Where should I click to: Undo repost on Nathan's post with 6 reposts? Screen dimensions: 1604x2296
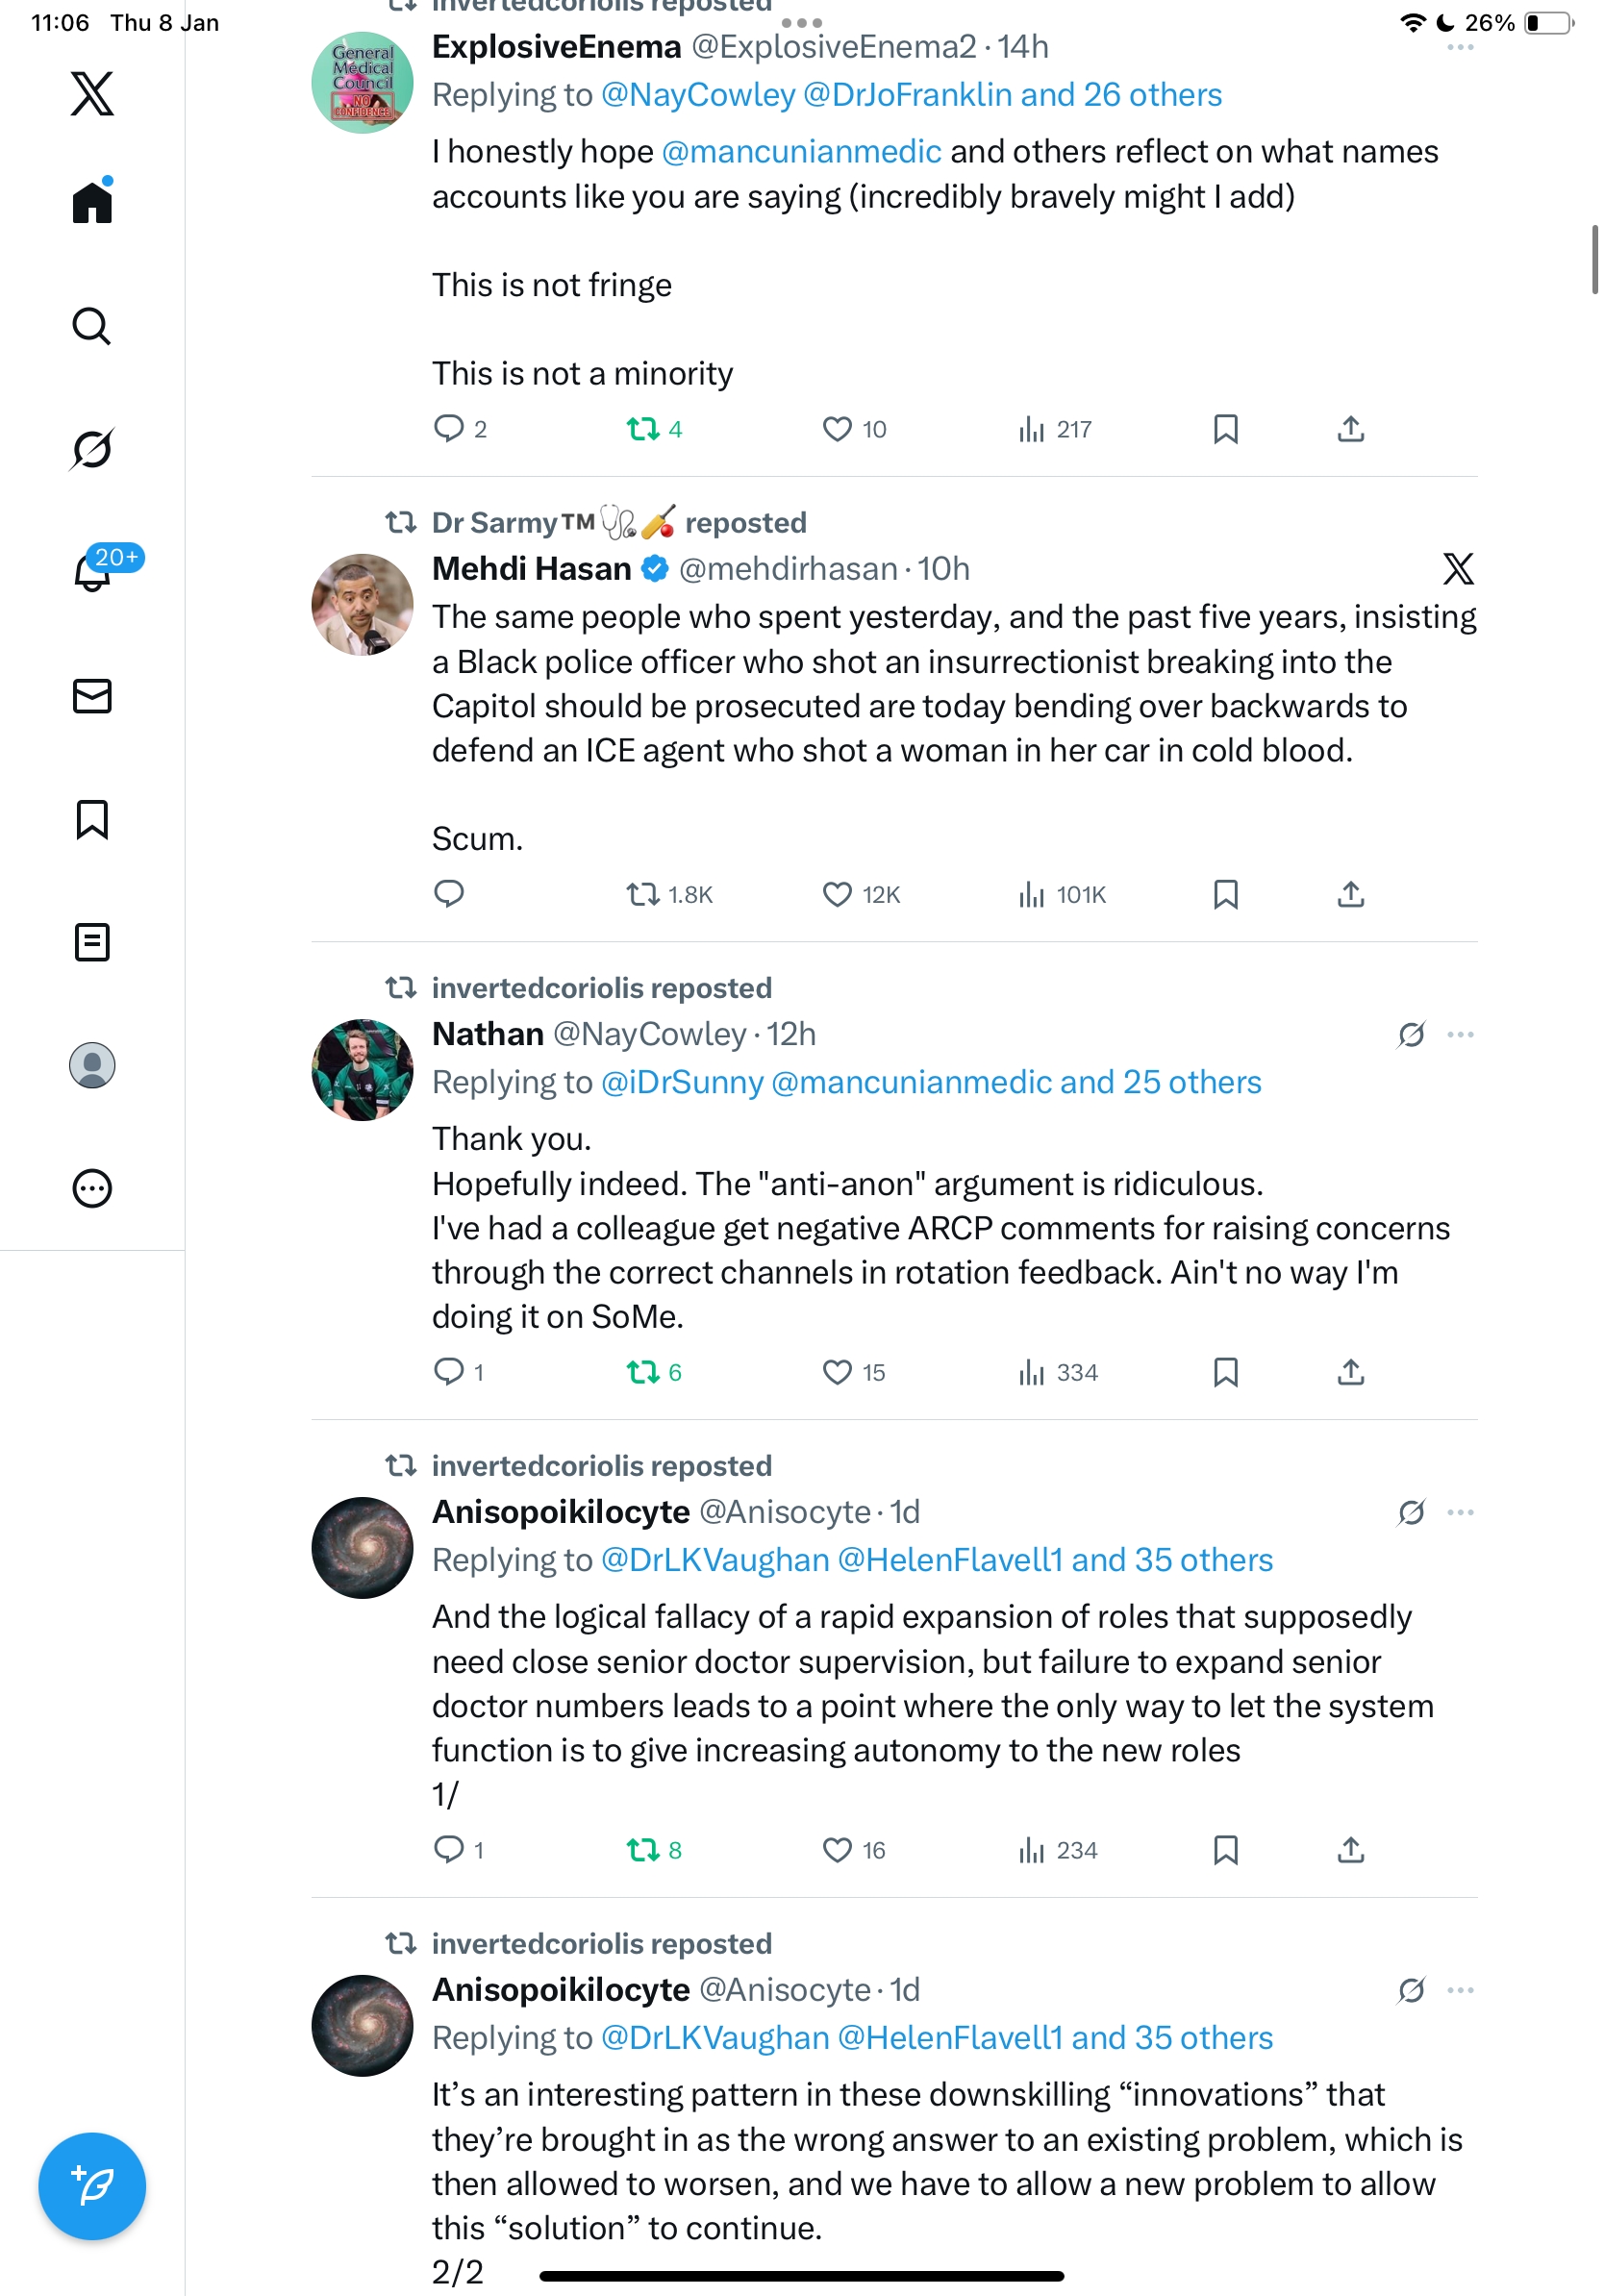[x=654, y=1372]
